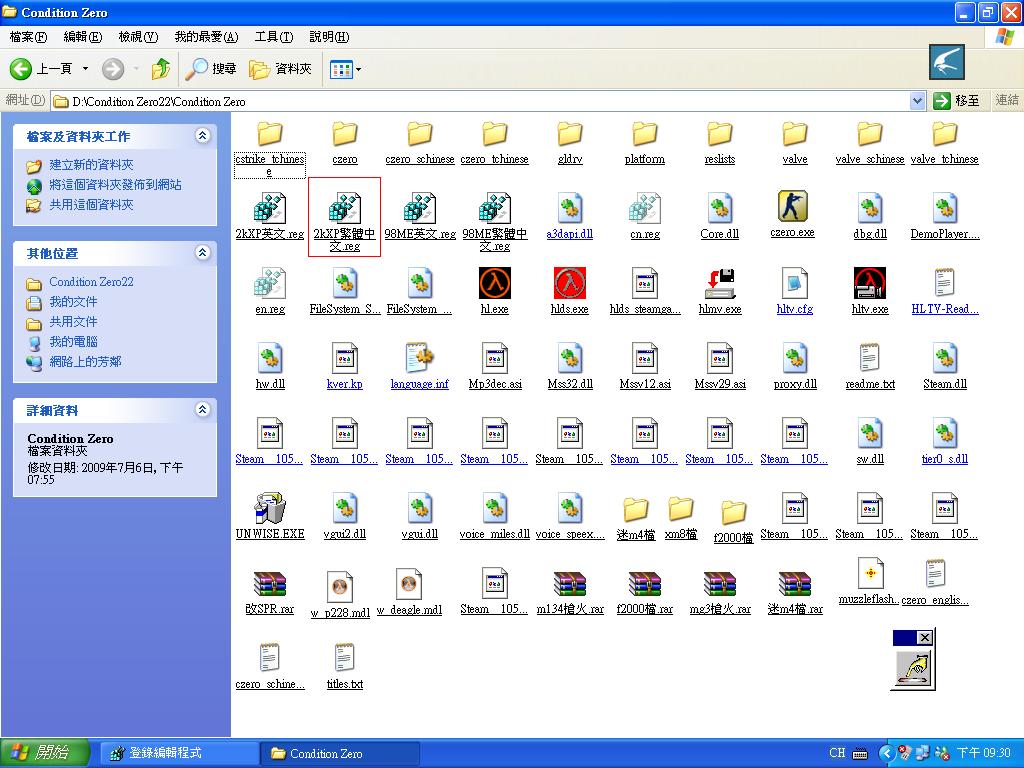Screen dimensions: 1024x768
Task: Click 將這個資料夾發佈到網站 link
Action: (x=116, y=185)
